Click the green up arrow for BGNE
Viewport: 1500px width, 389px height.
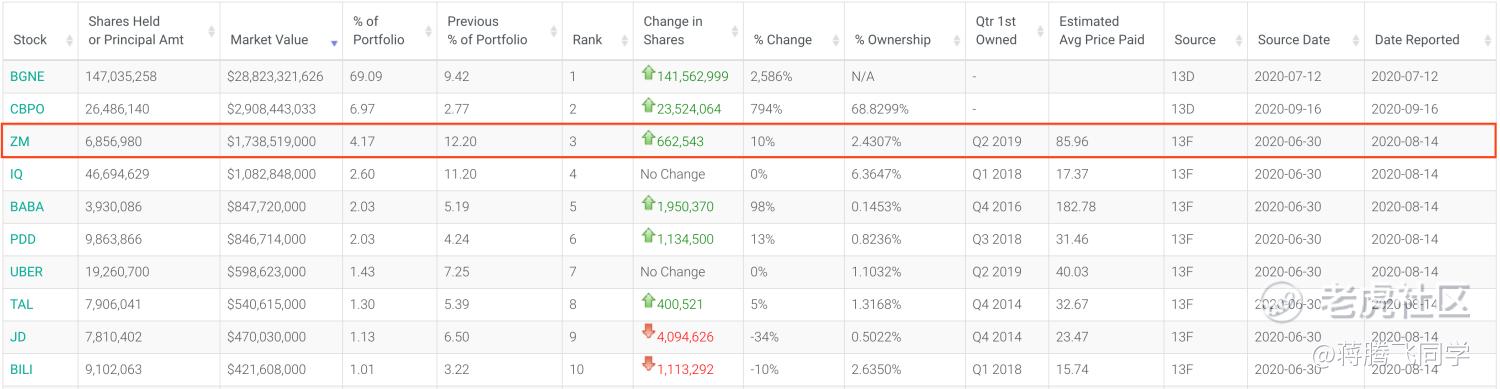[648, 73]
